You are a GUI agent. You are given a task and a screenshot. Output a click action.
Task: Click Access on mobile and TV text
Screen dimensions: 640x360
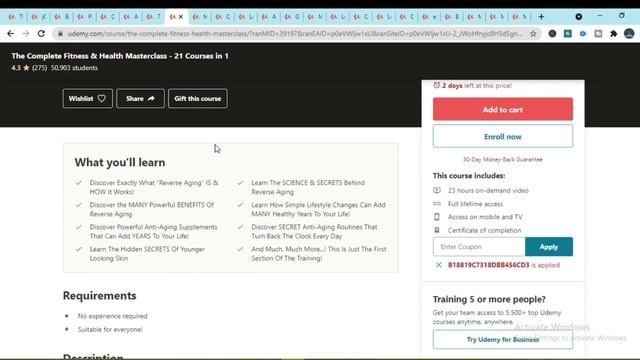485,217
